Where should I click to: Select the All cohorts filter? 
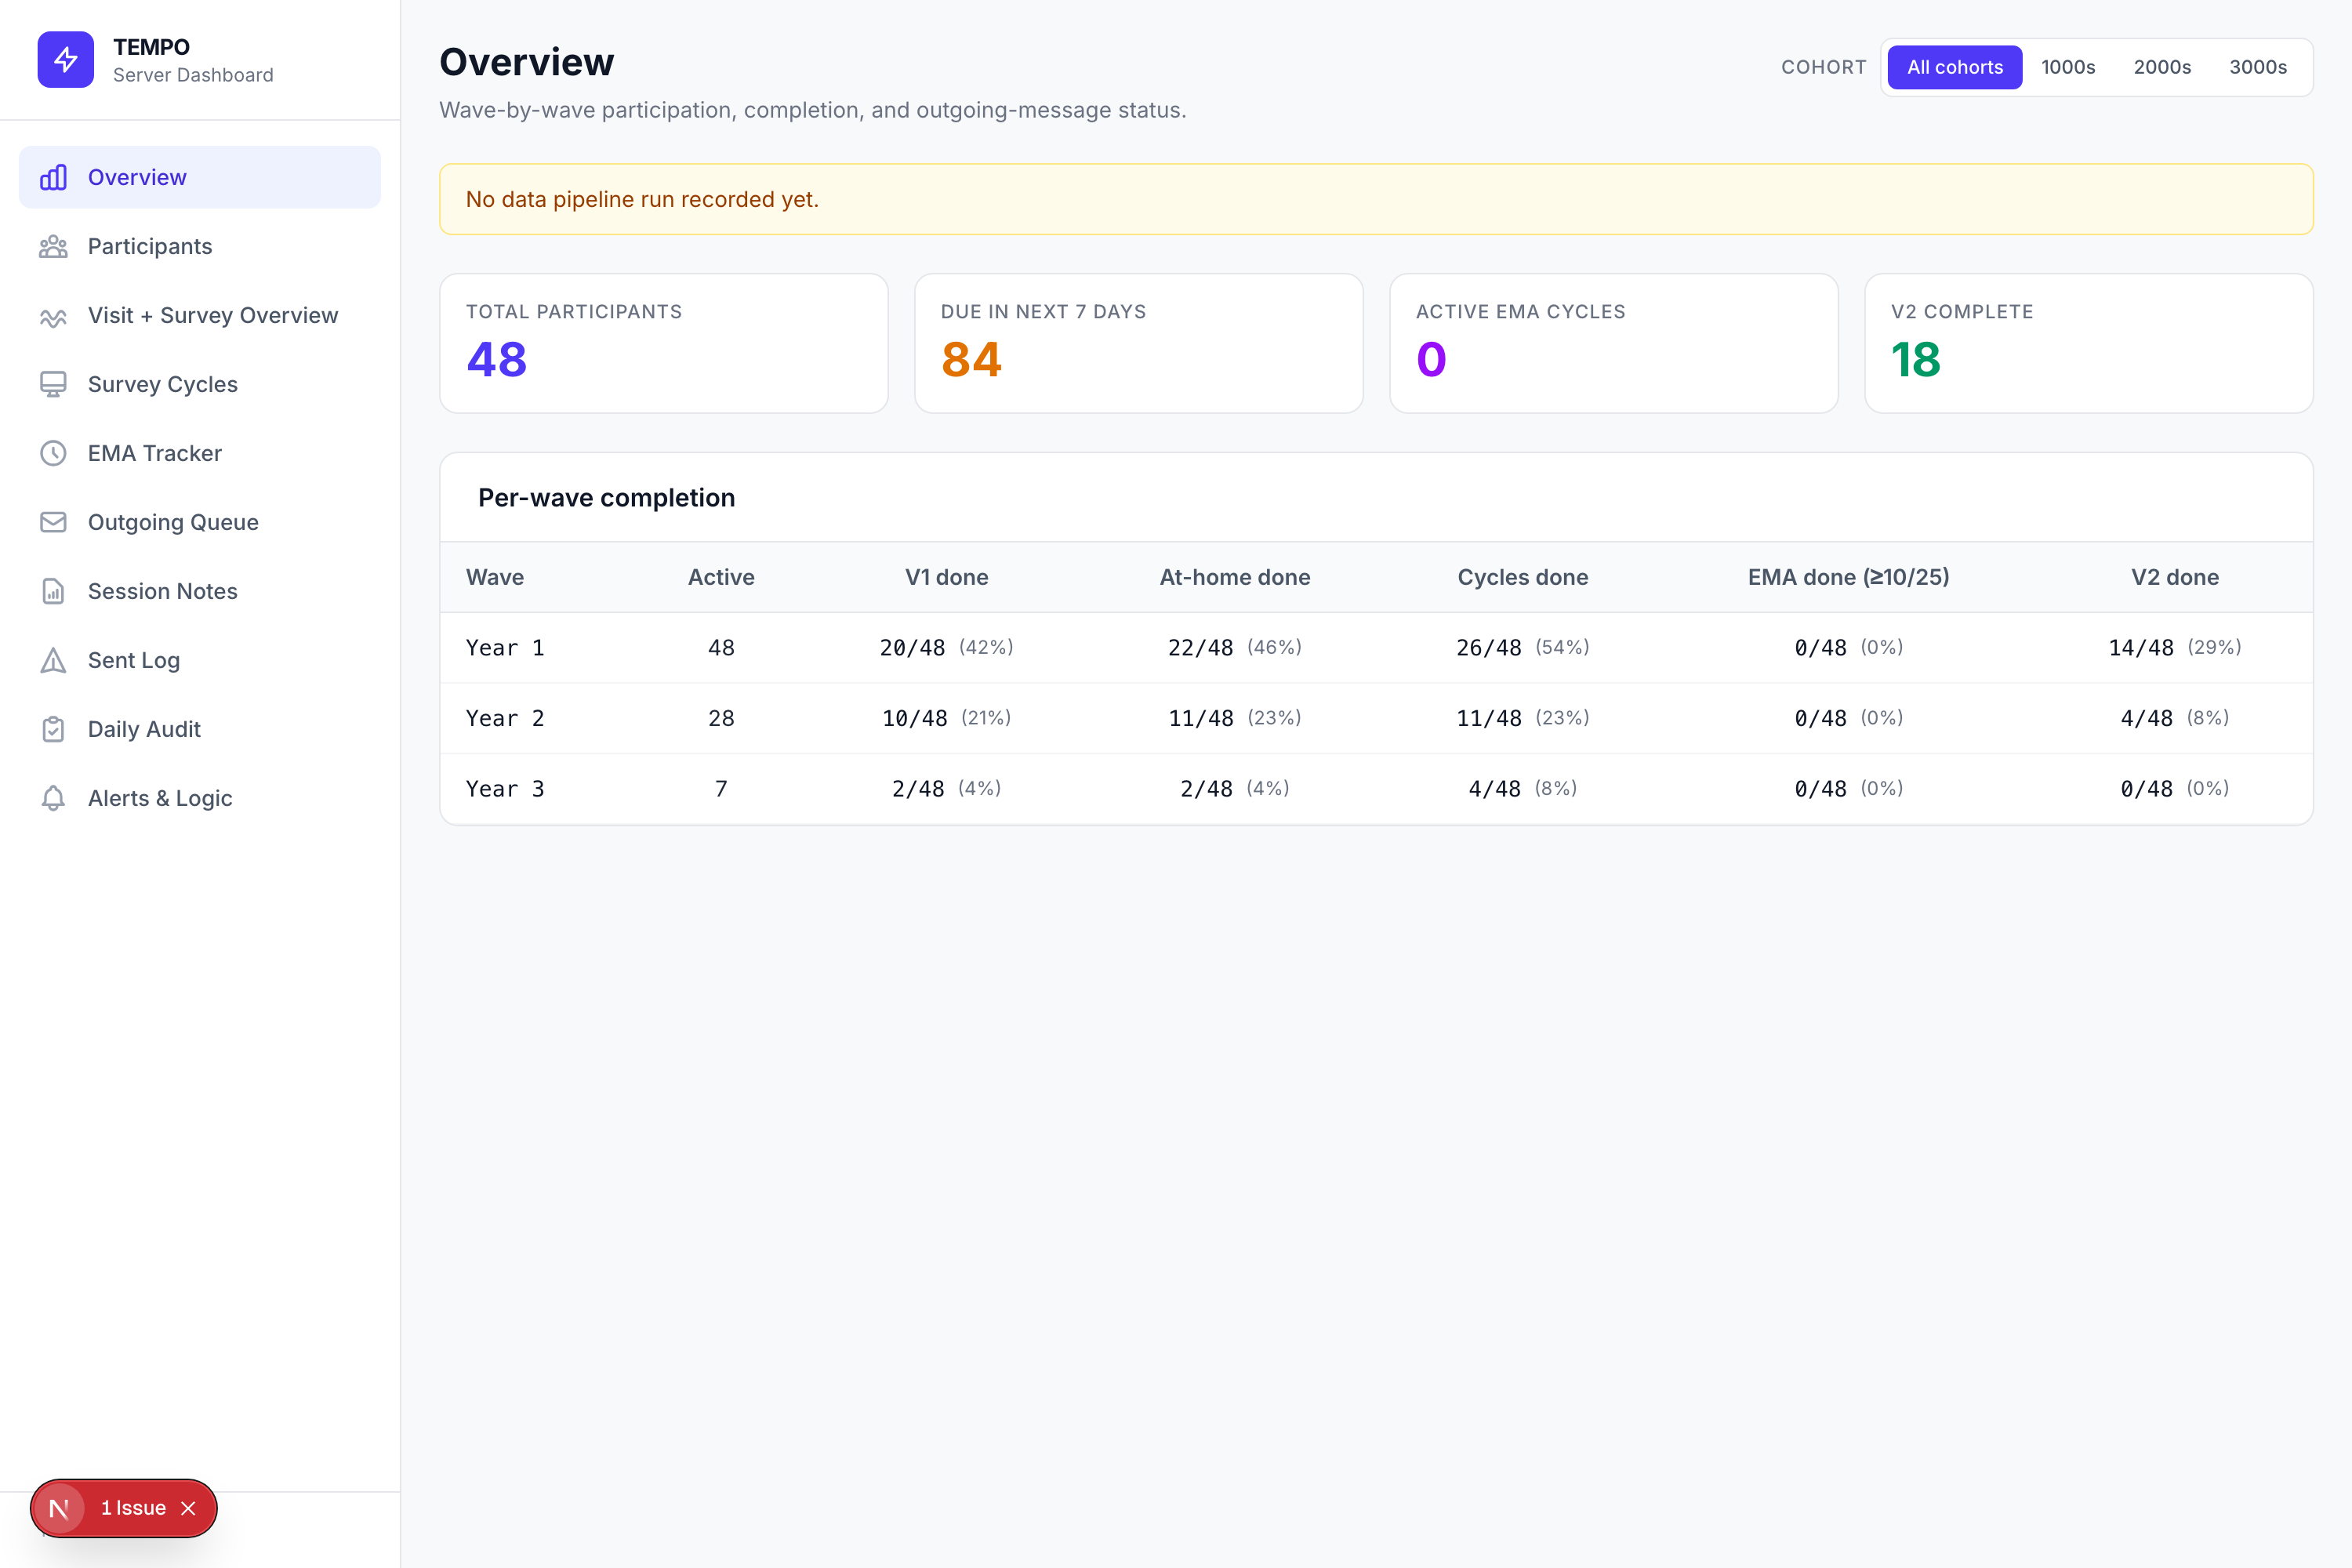[1954, 67]
